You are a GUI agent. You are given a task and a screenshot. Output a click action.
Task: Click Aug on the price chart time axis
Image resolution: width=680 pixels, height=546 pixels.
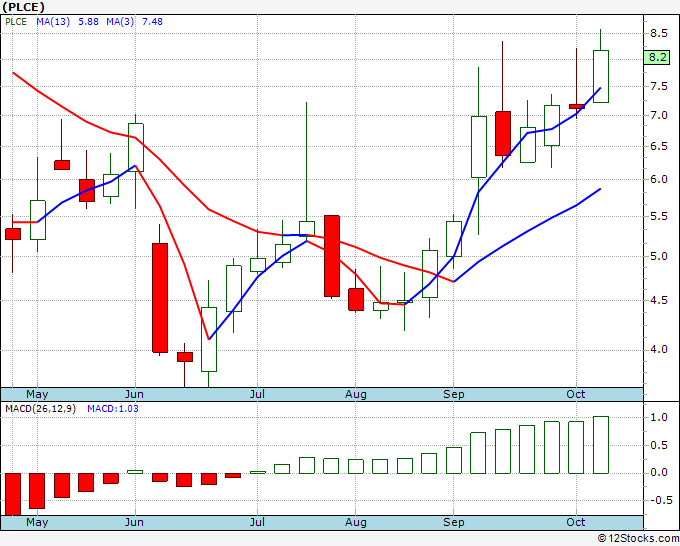click(356, 395)
